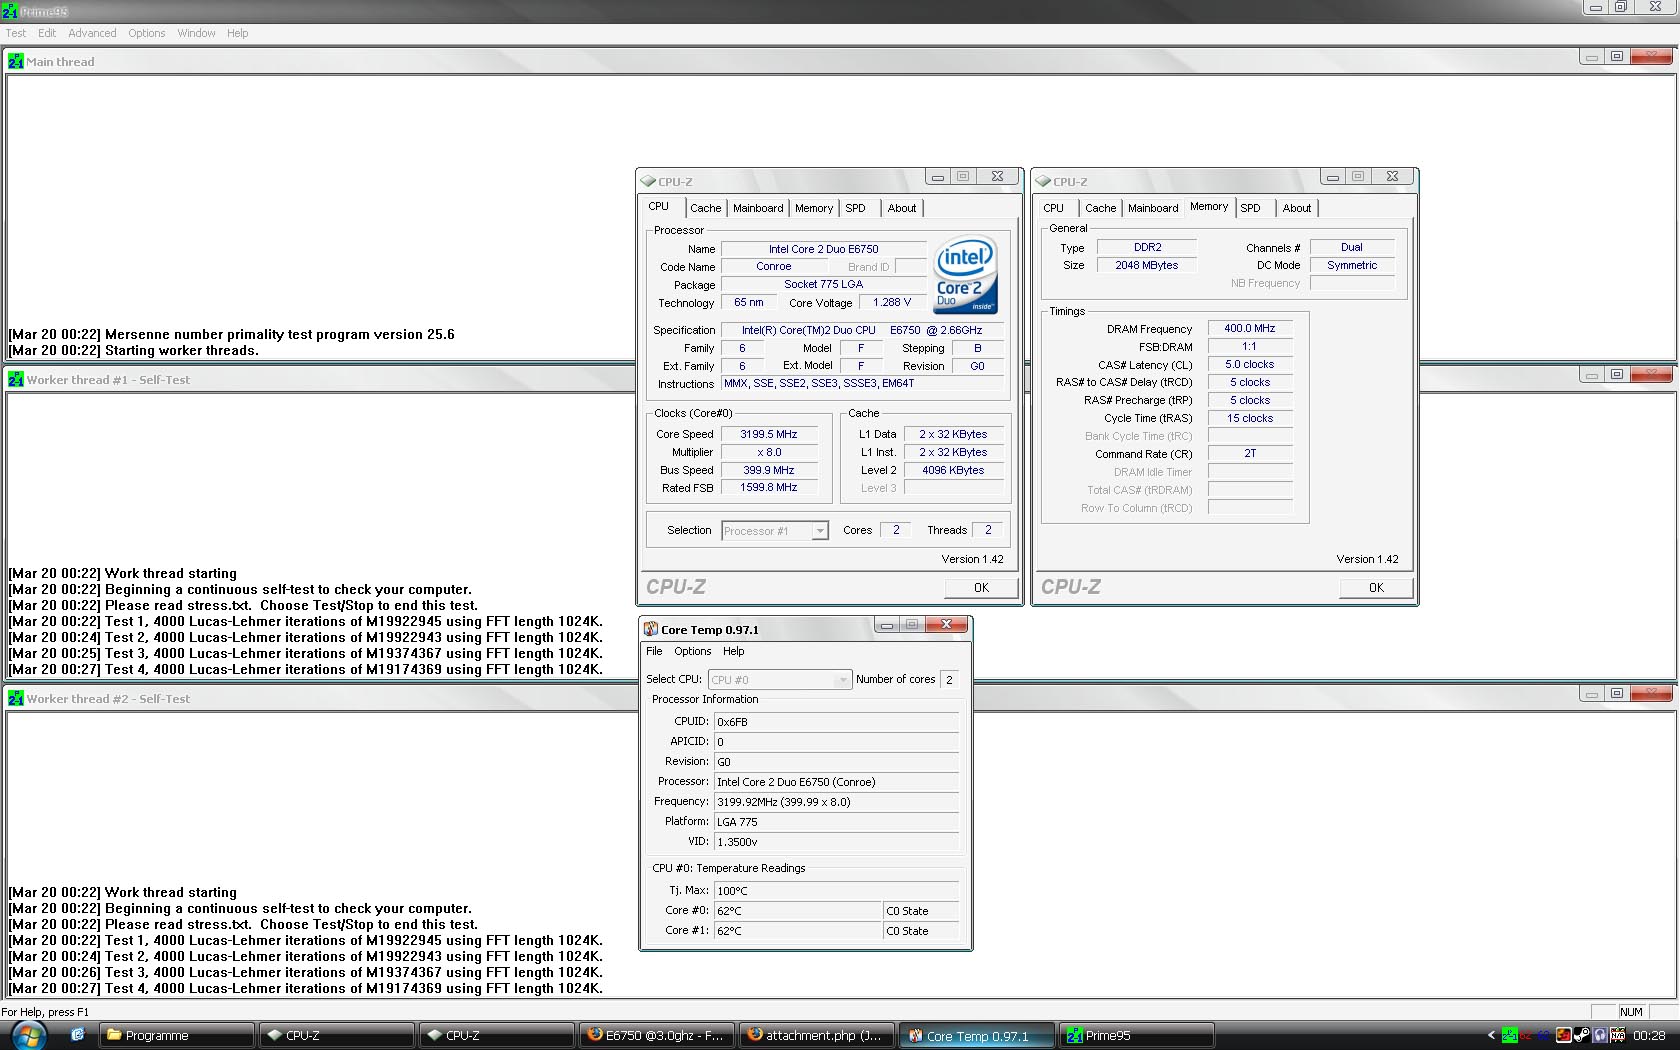This screenshot has height=1050, width=1680.
Task: Show hidden system tray icons with the chevron
Action: (x=1491, y=1035)
